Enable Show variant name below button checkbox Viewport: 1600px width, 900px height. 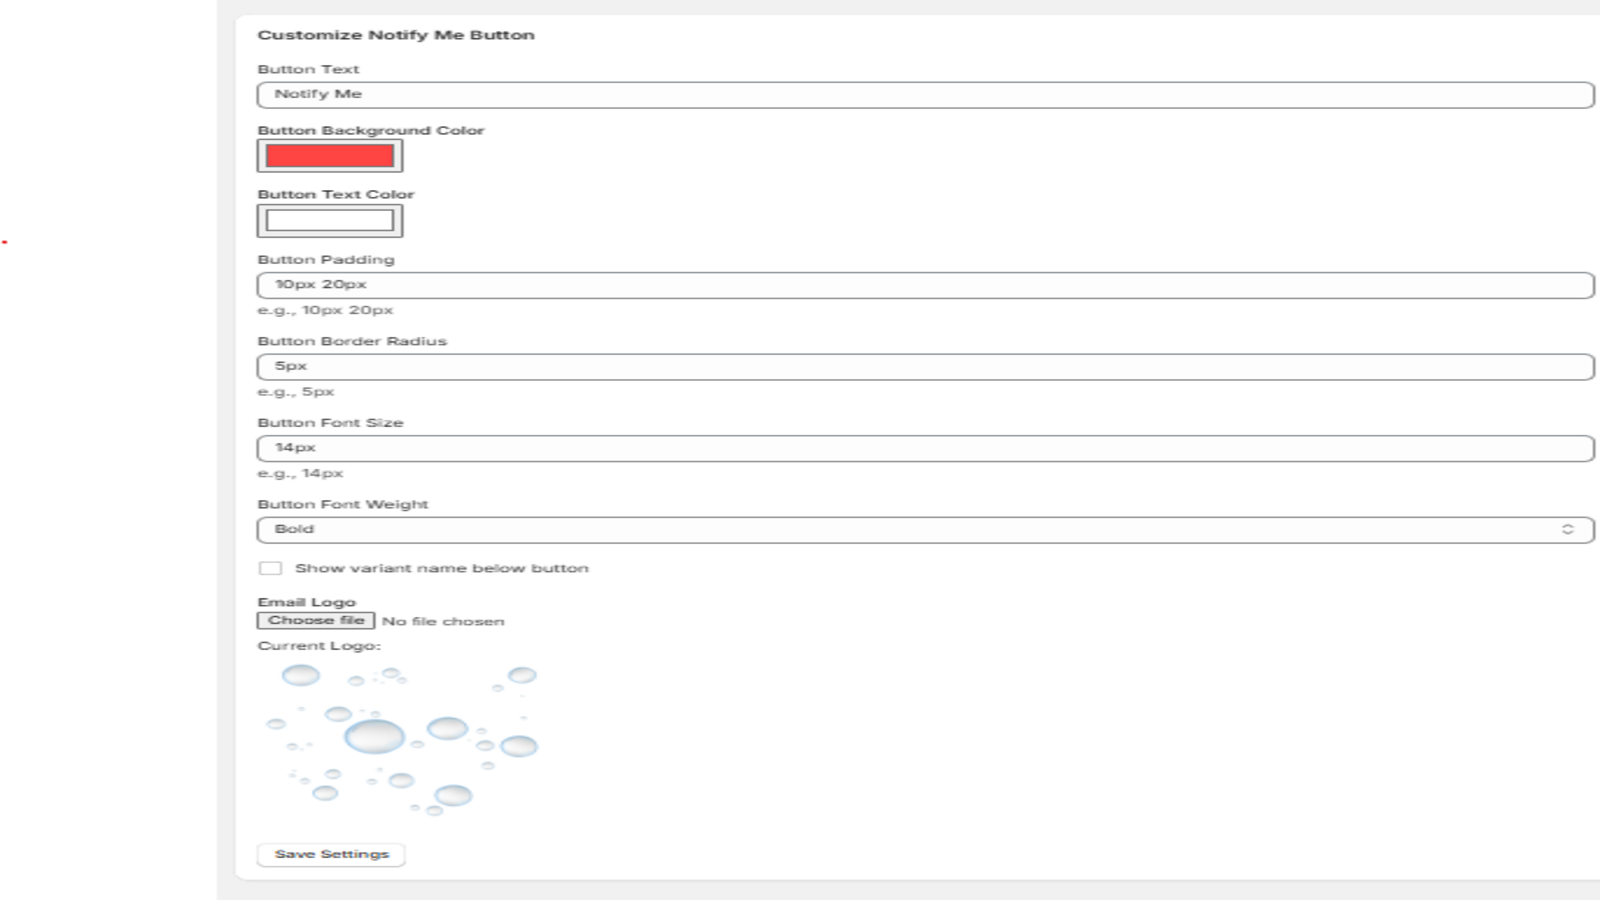tap(270, 568)
